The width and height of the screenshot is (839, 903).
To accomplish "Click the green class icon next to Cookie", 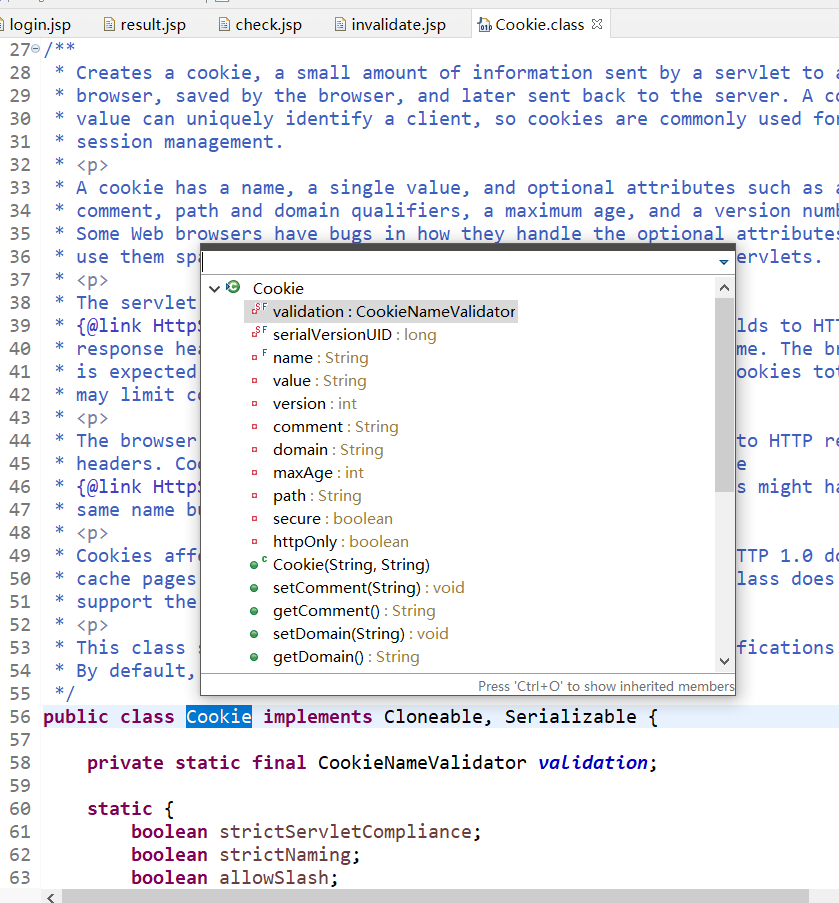I will (x=233, y=287).
